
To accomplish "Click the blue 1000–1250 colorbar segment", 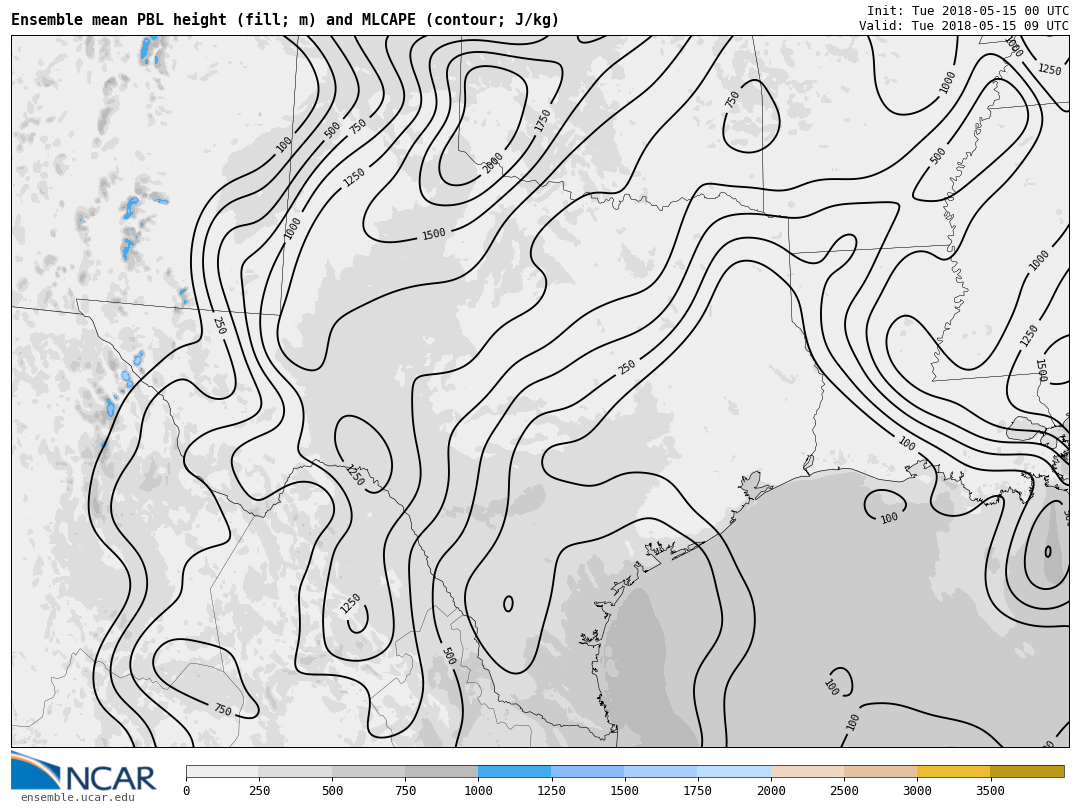I will click(514, 772).
